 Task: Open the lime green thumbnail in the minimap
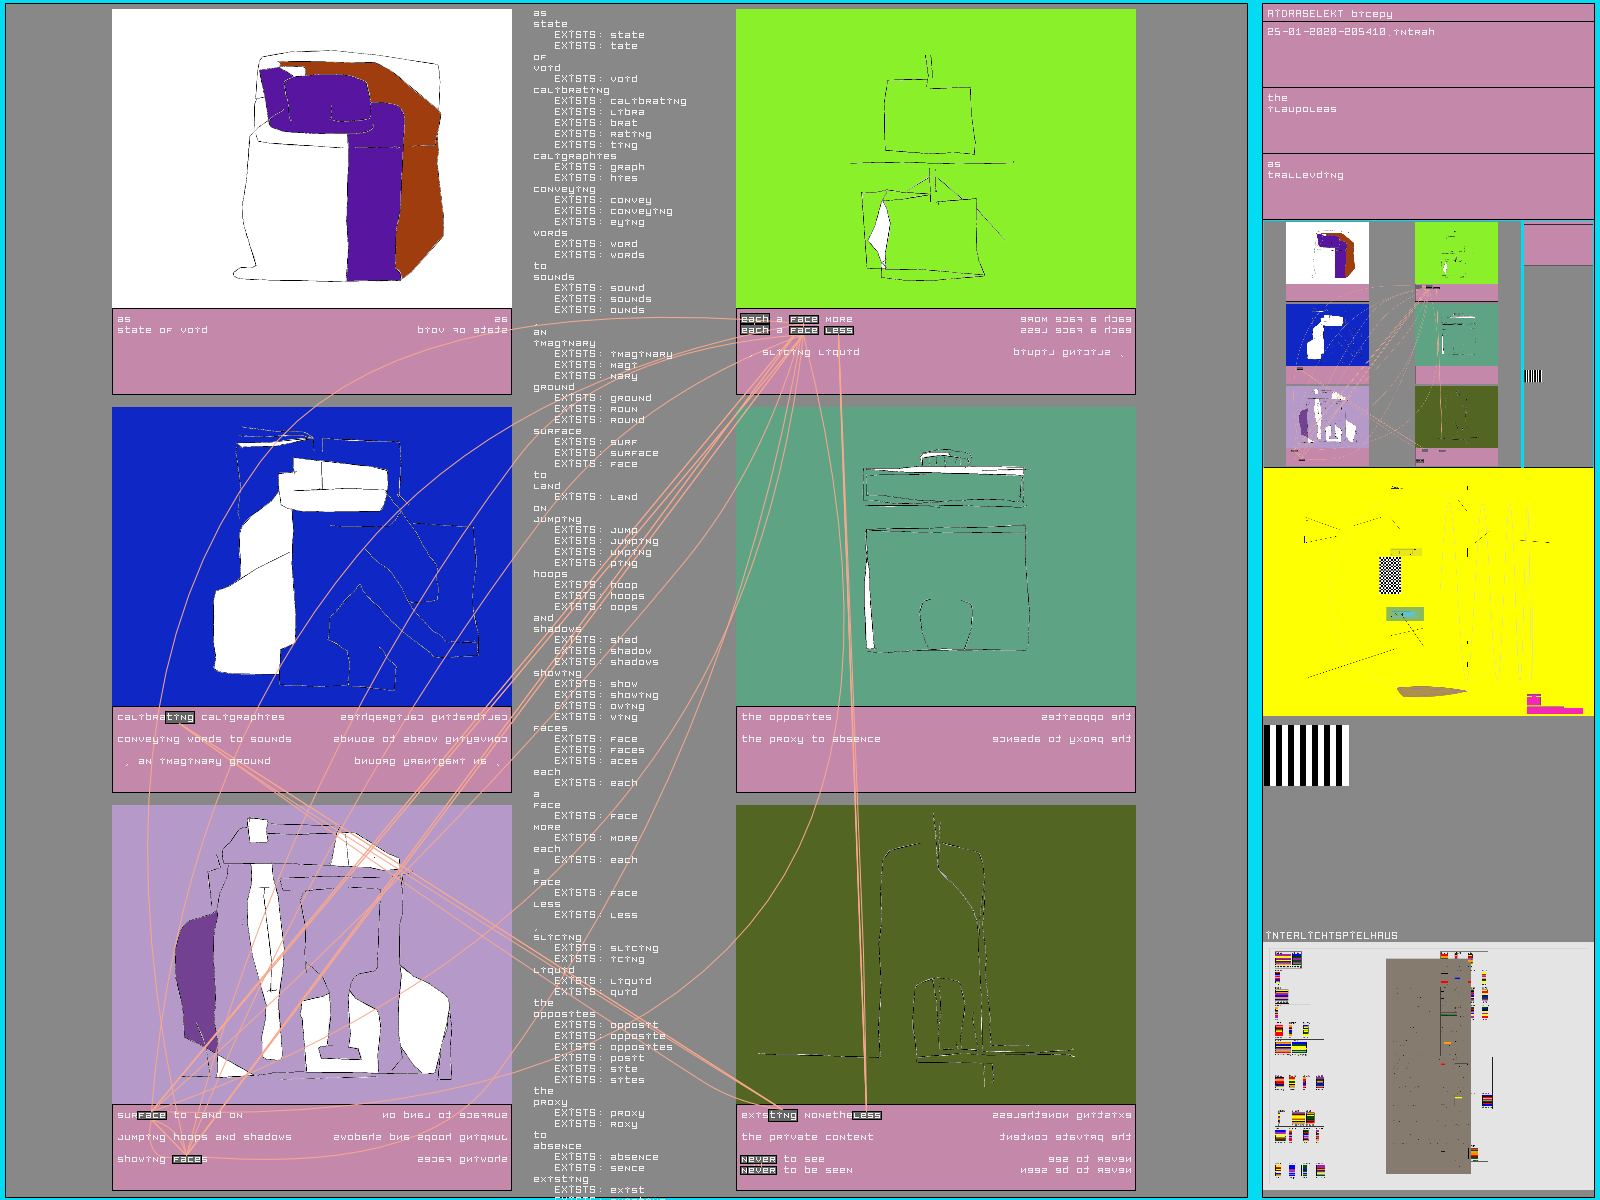point(1456,253)
